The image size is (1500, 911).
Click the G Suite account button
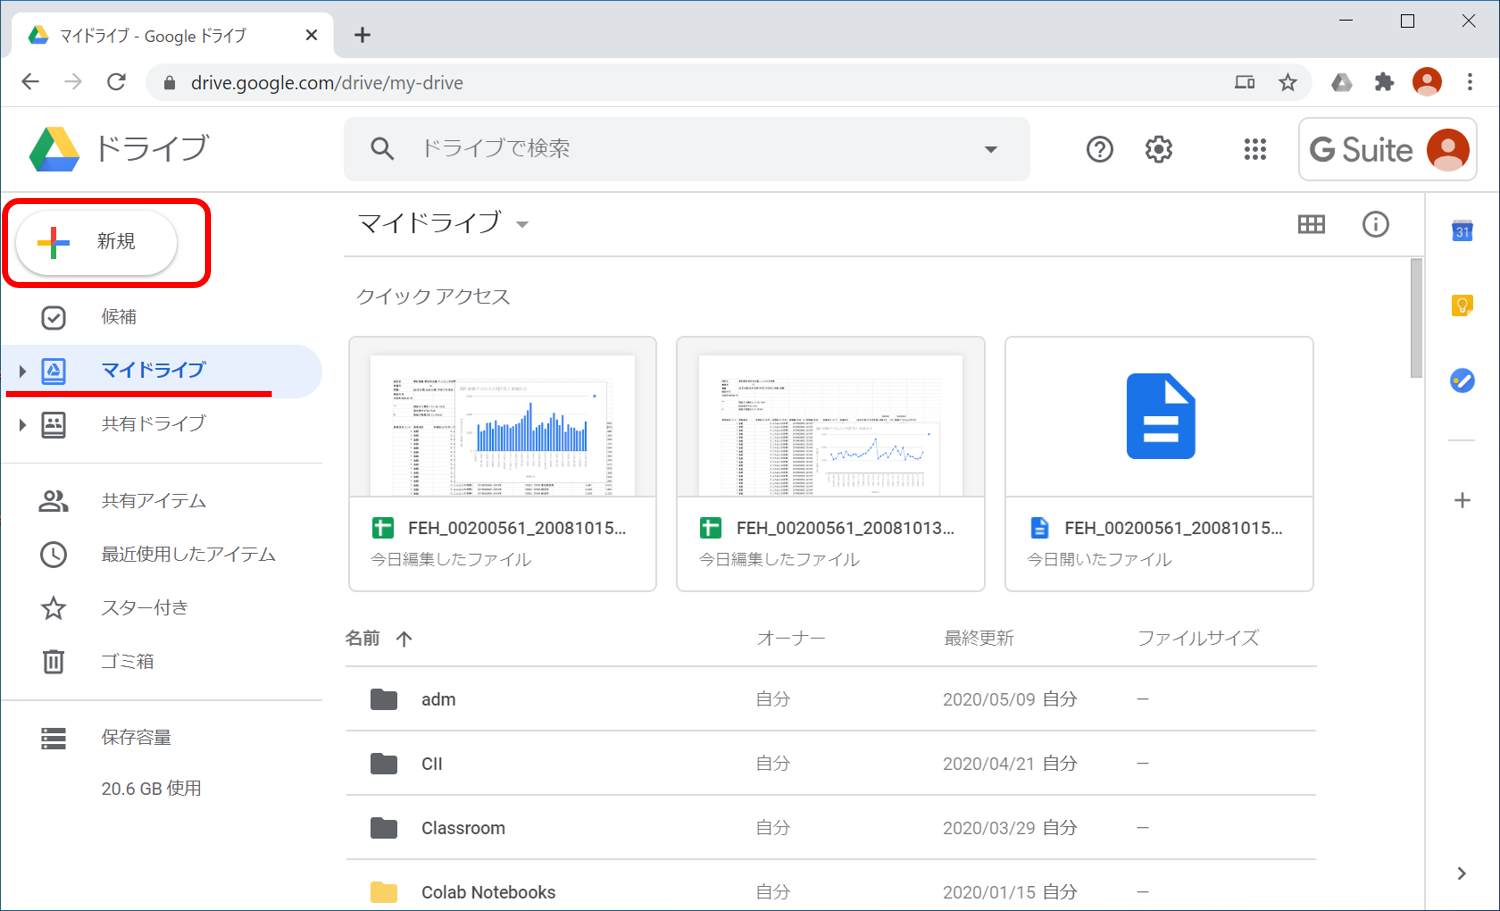[x=1387, y=149]
